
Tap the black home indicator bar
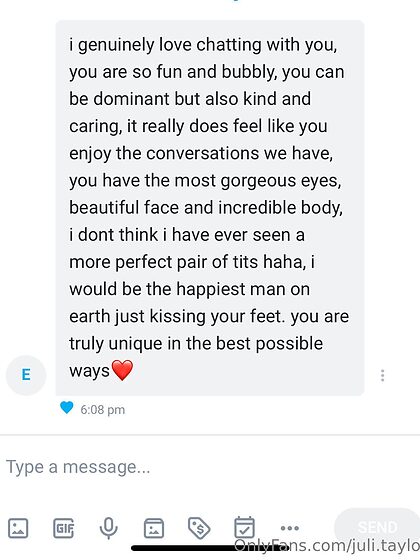pyautogui.click(x=210, y=548)
